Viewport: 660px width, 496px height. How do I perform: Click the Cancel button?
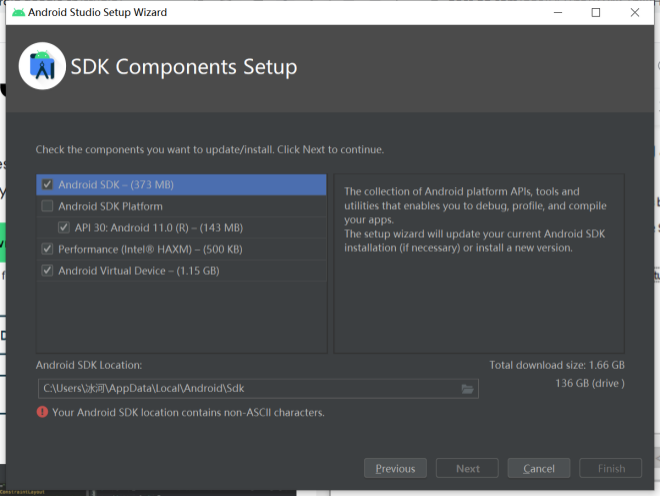pyautogui.click(x=539, y=468)
